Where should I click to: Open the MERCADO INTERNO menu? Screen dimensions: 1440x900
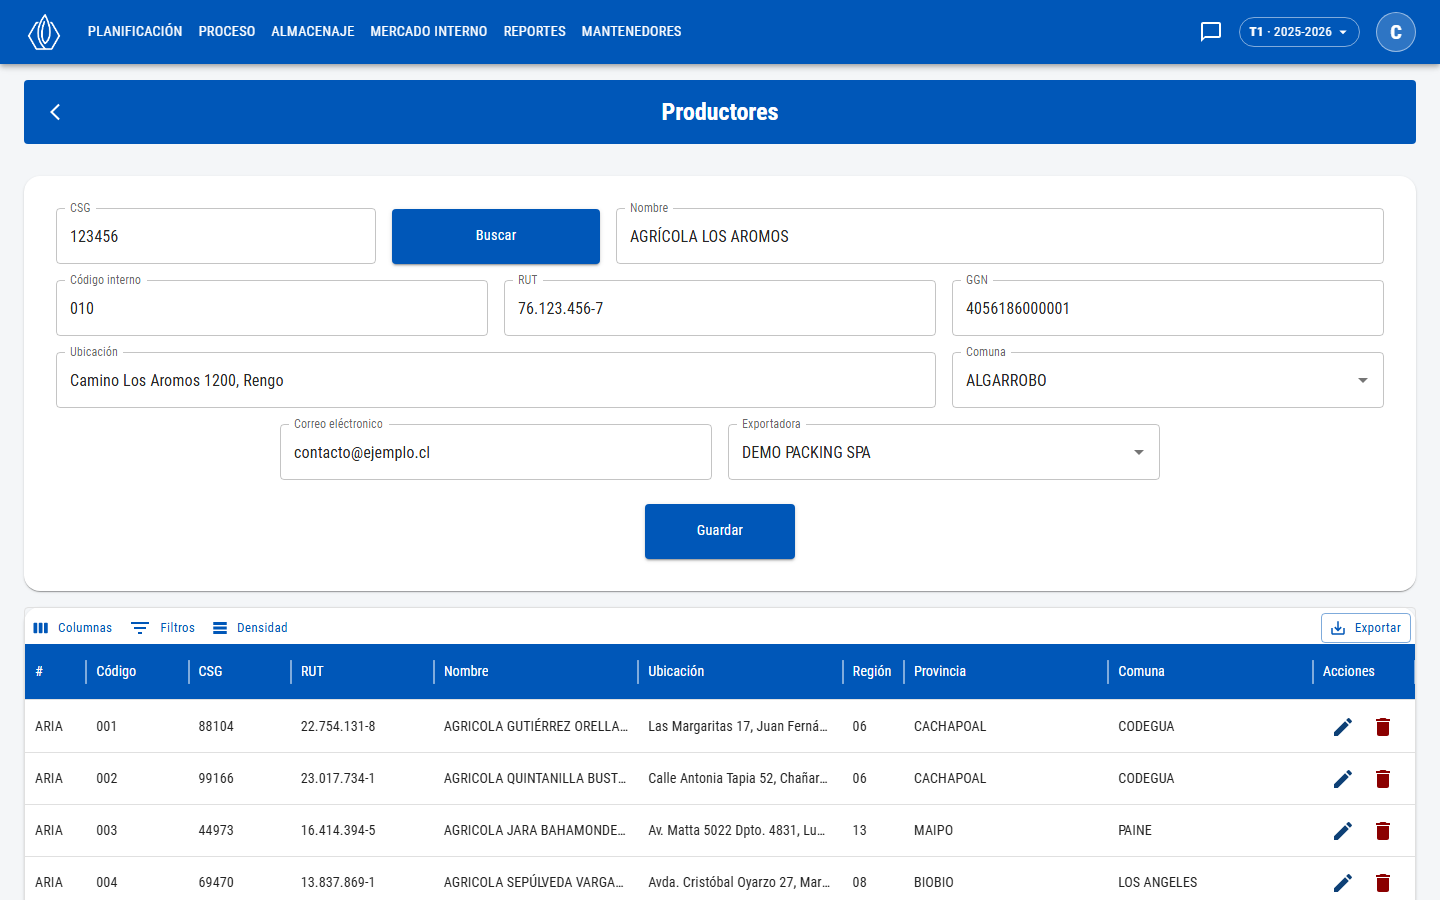pyautogui.click(x=429, y=32)
